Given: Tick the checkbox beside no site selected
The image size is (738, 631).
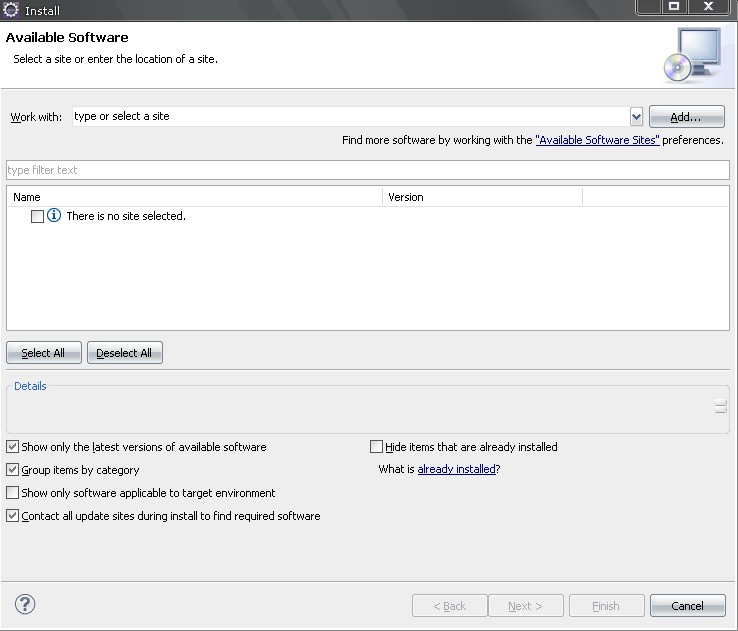Looking at the screenshot, I should [x=37, y=216].
